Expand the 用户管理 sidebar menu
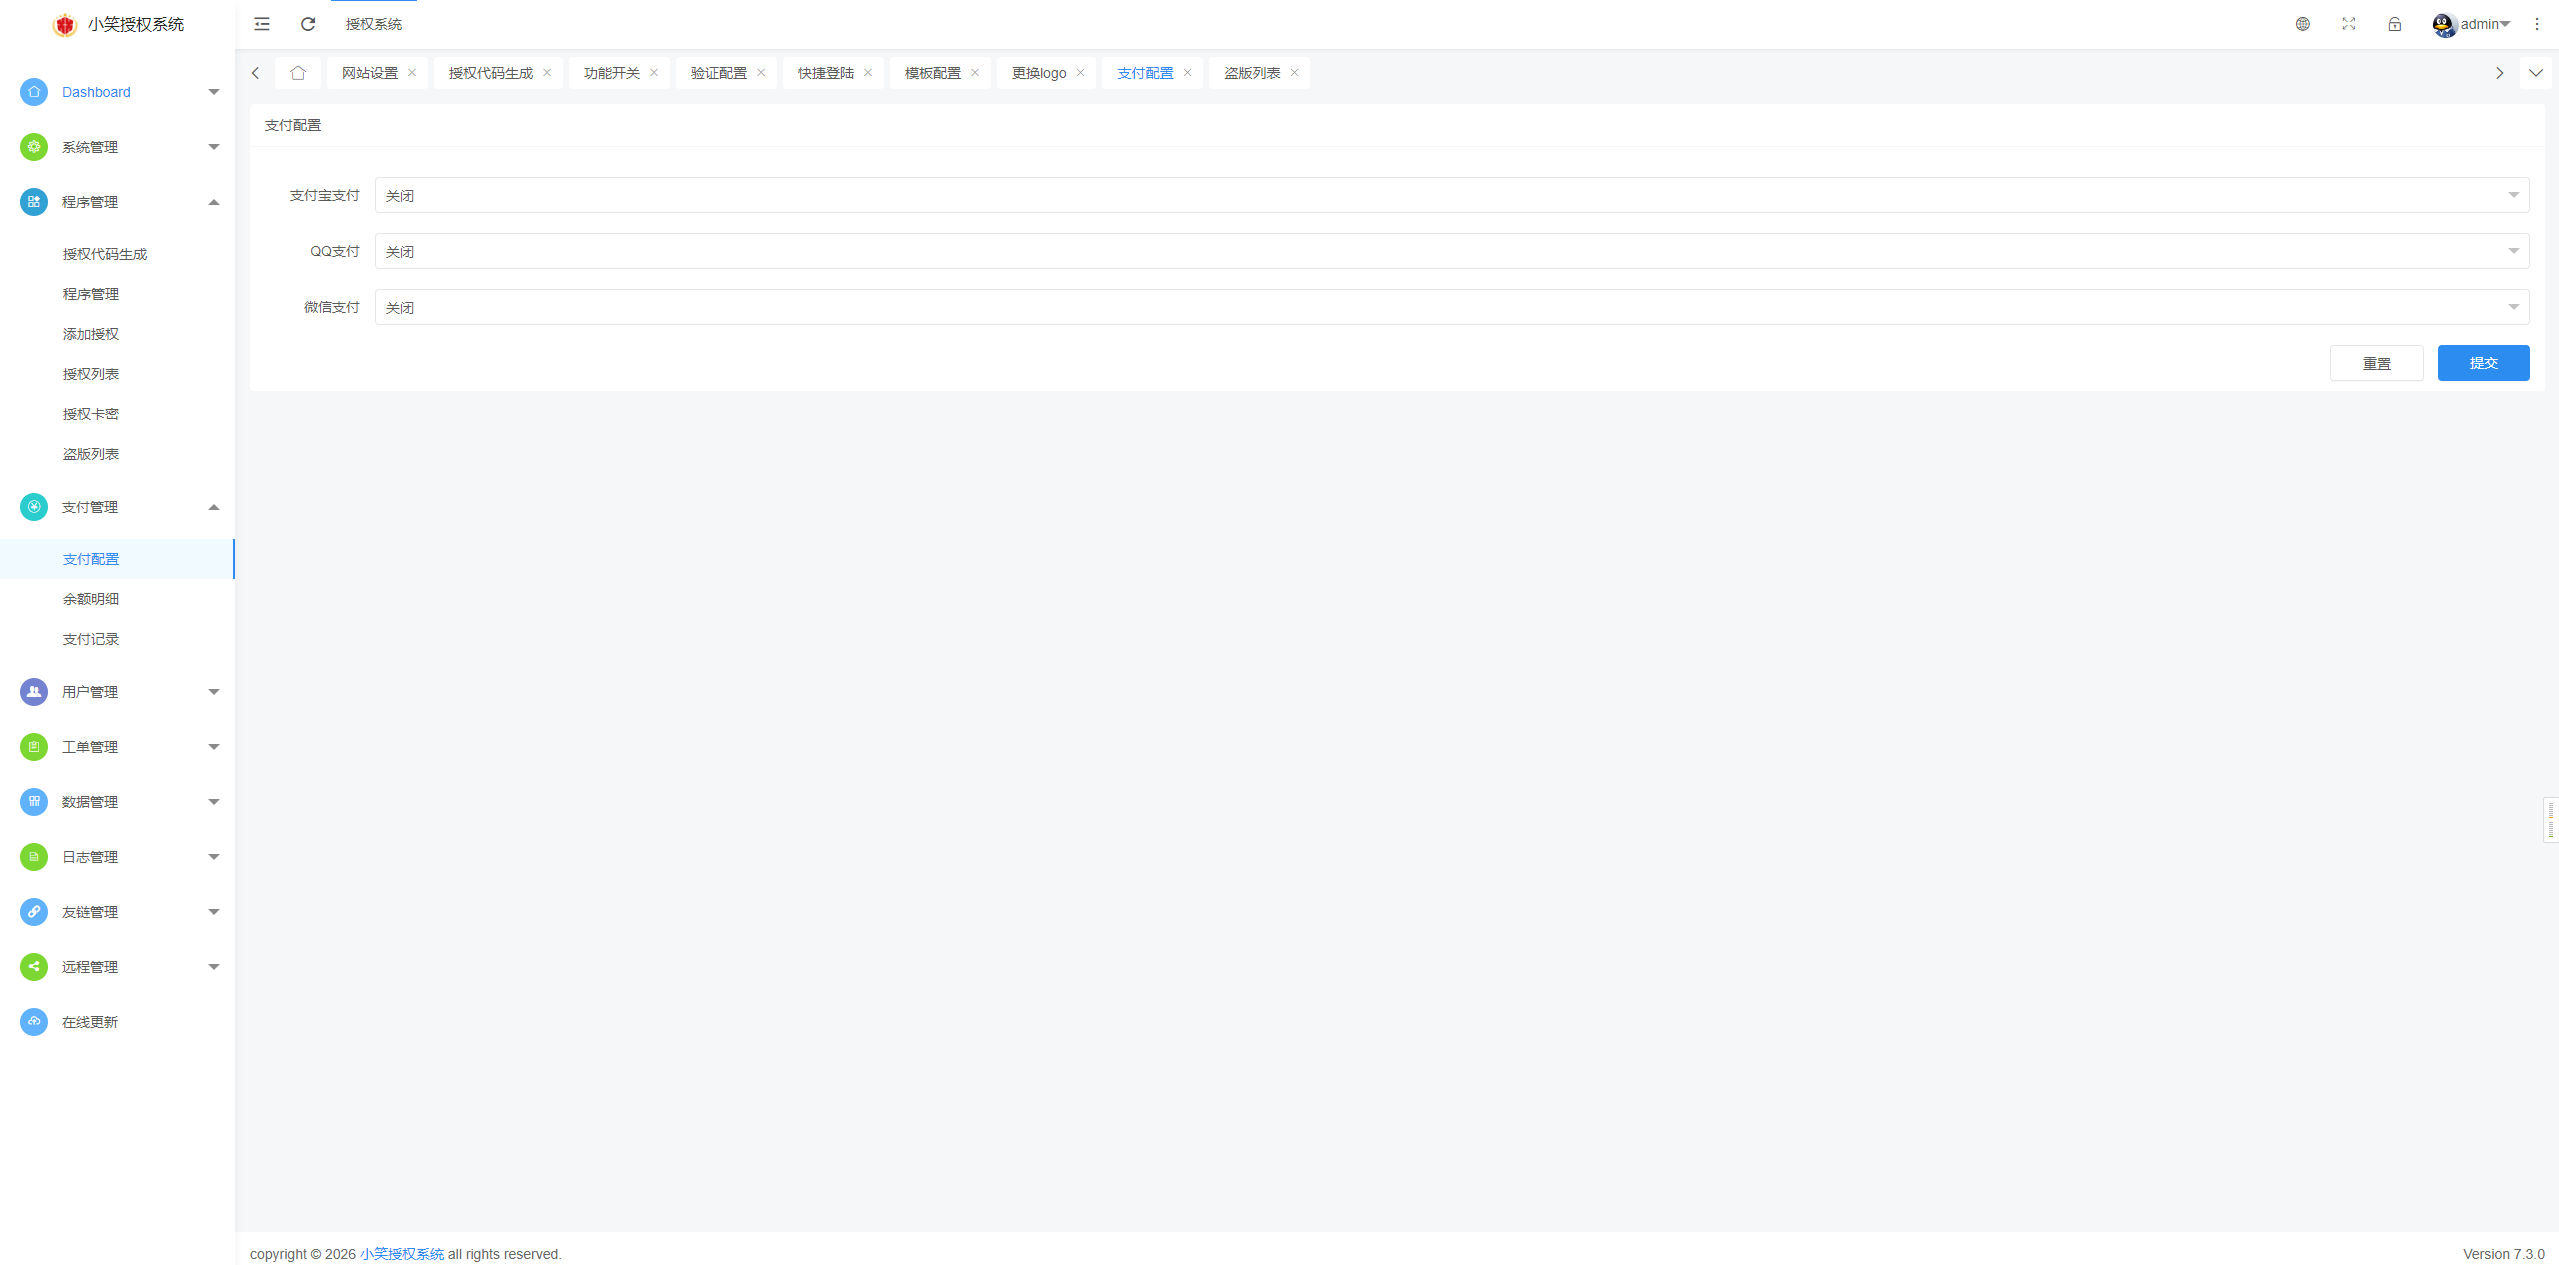Viewport: 2559px width, 1265px height. coord(118,692)
